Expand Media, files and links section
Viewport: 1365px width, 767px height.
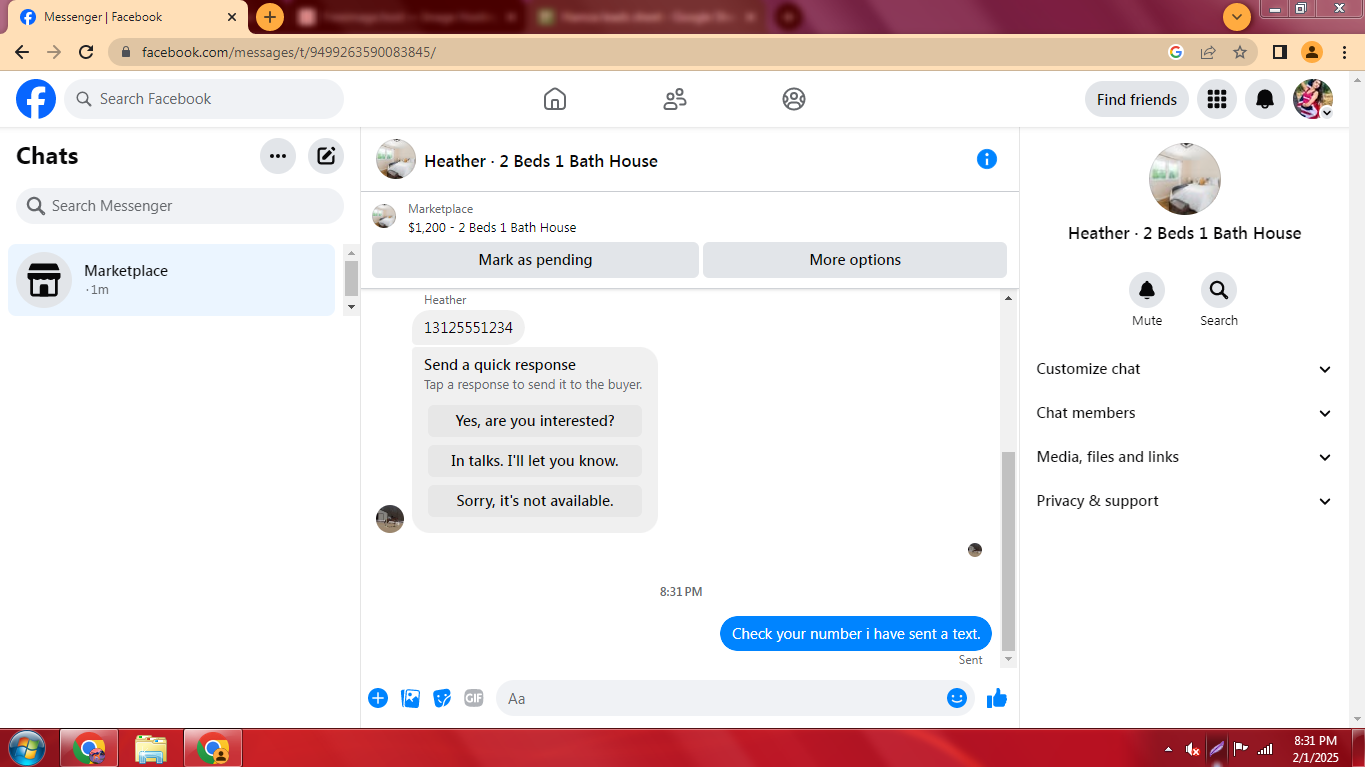pos(1184,457)
